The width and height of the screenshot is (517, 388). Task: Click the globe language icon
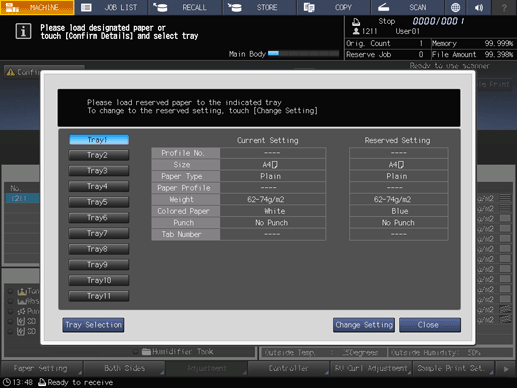coord(455,7)
